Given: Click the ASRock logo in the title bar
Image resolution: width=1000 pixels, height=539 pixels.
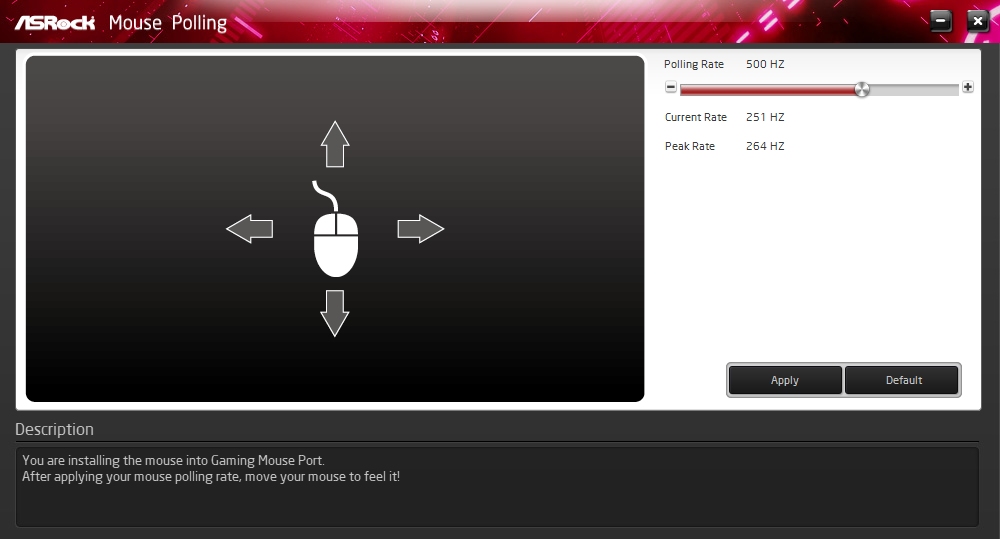Looking at the screenshot, I should pyautogui.click(x=55, y=23).
